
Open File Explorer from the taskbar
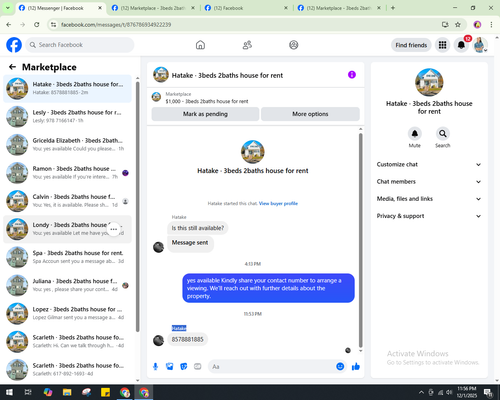tap(67, 392)
